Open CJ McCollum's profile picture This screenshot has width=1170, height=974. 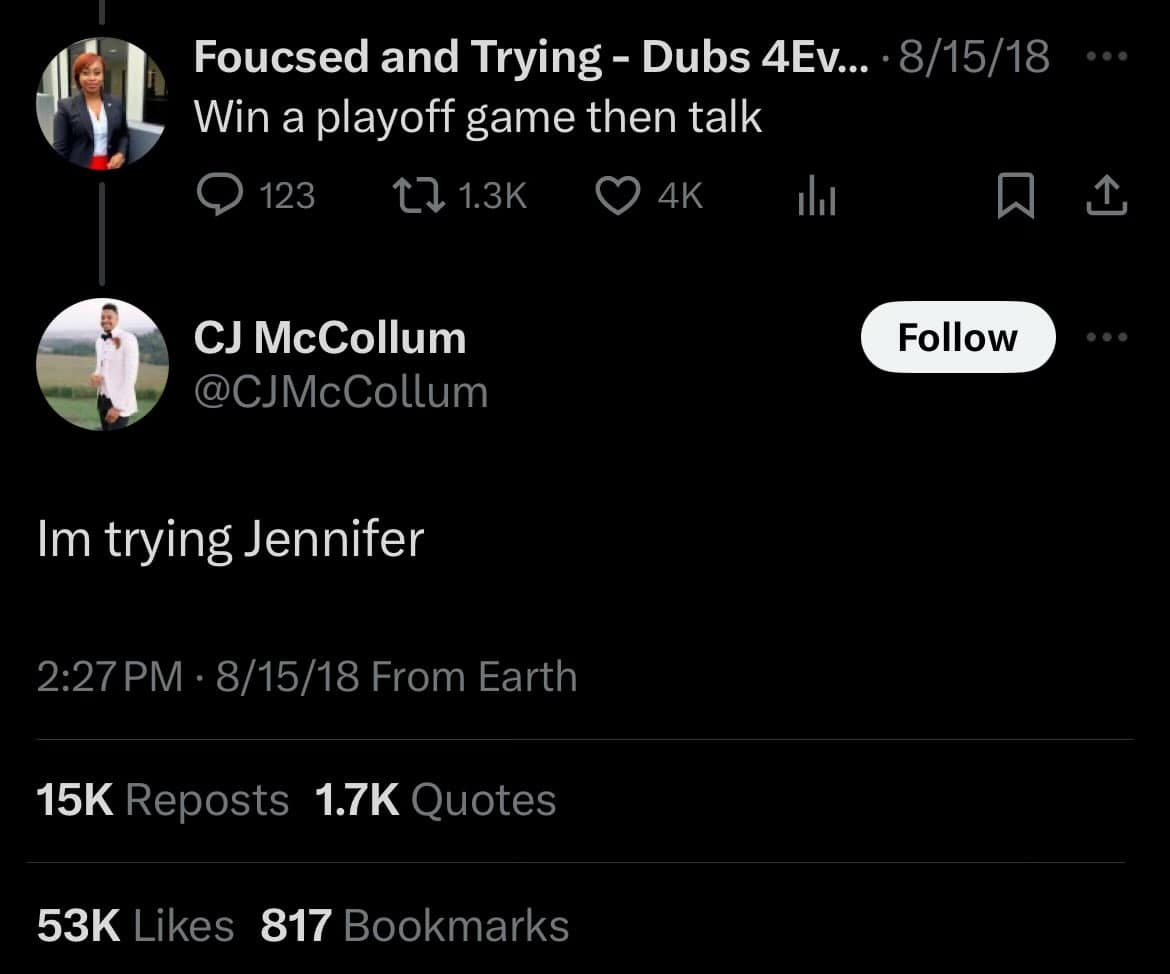coord(101,364)
